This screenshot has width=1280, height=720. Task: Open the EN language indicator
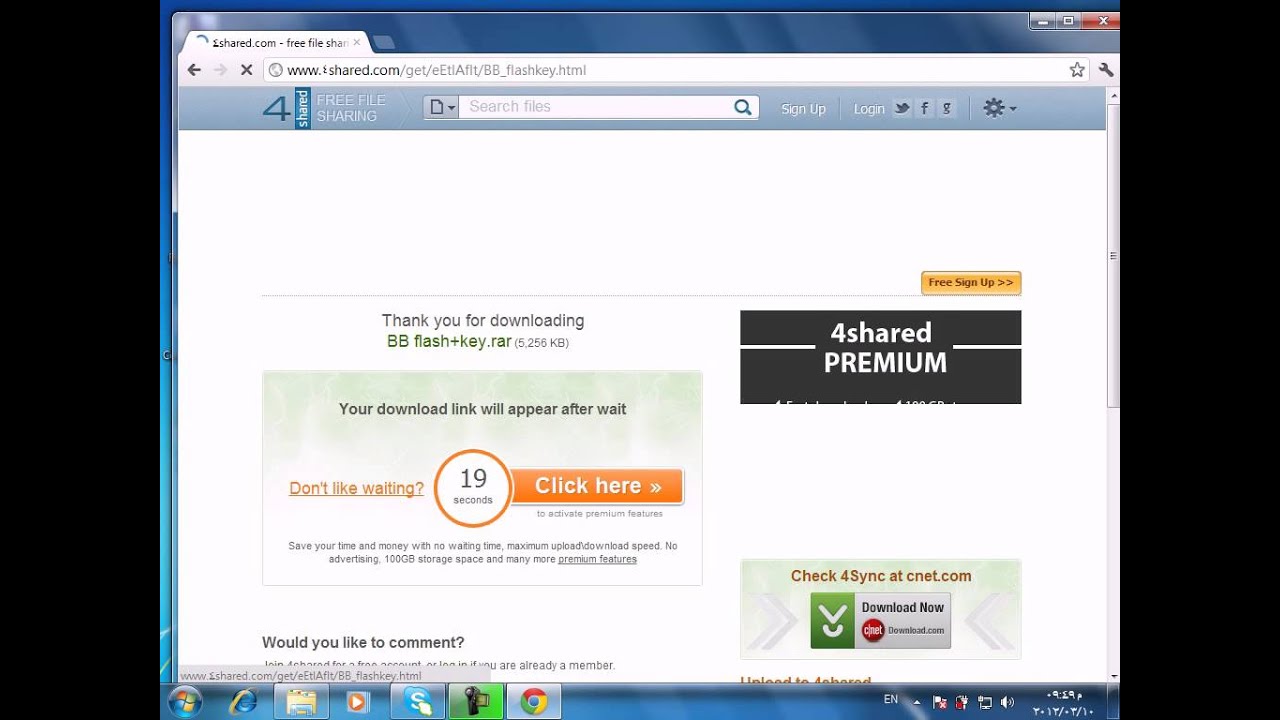tap(891, 700)
